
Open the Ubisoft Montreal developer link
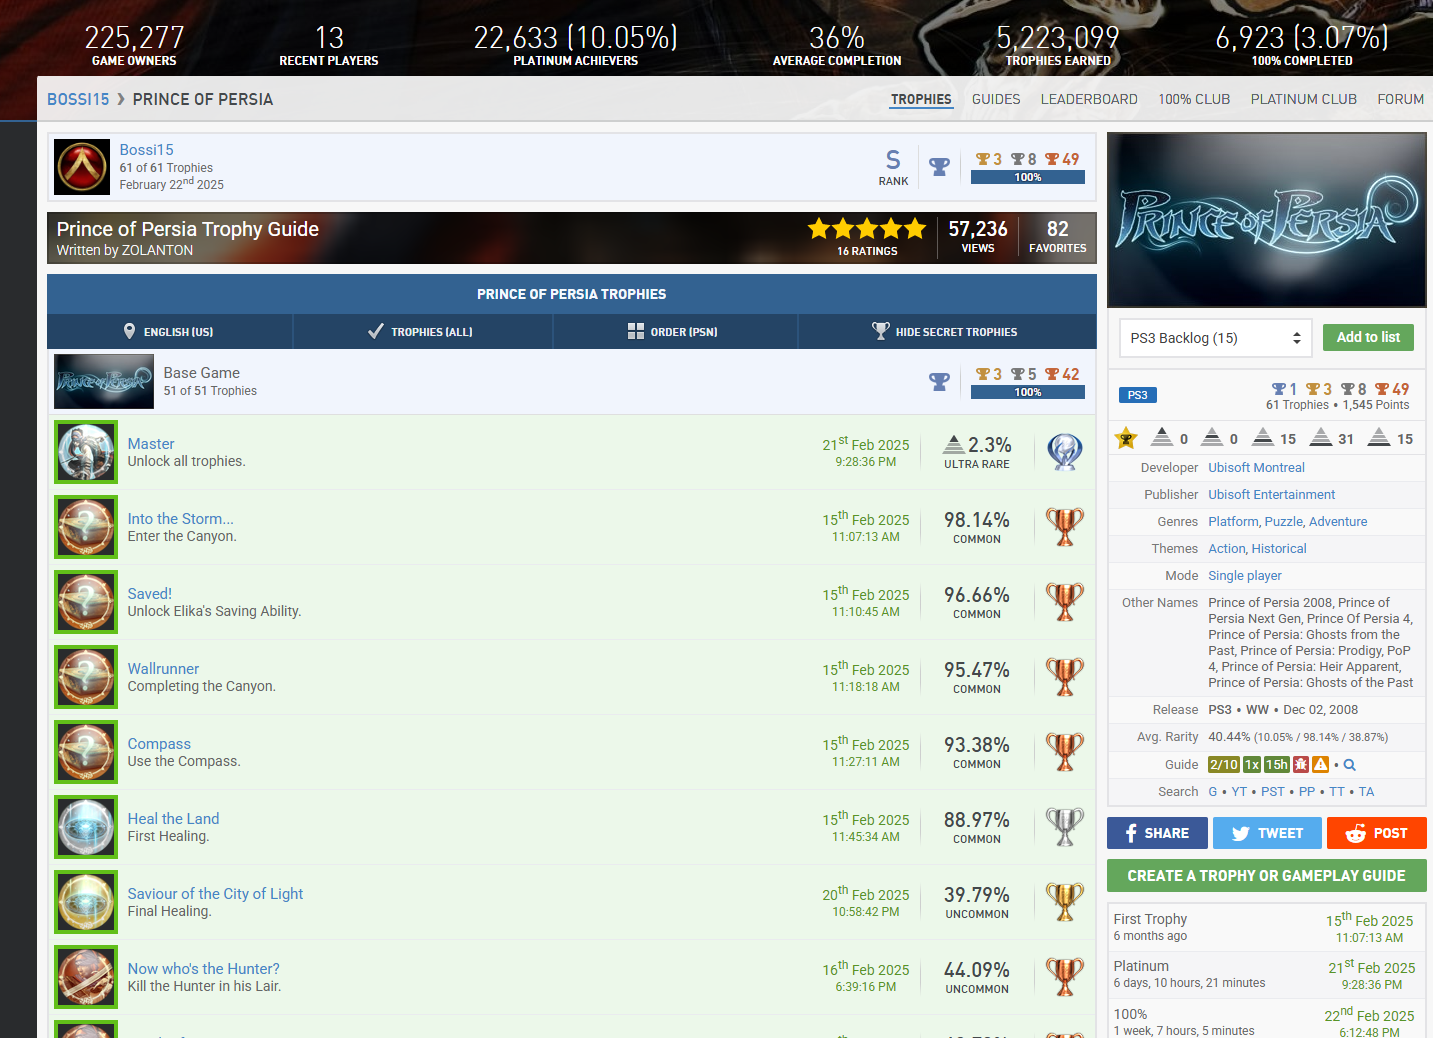pyautogui.click(x=1256, y=467)
